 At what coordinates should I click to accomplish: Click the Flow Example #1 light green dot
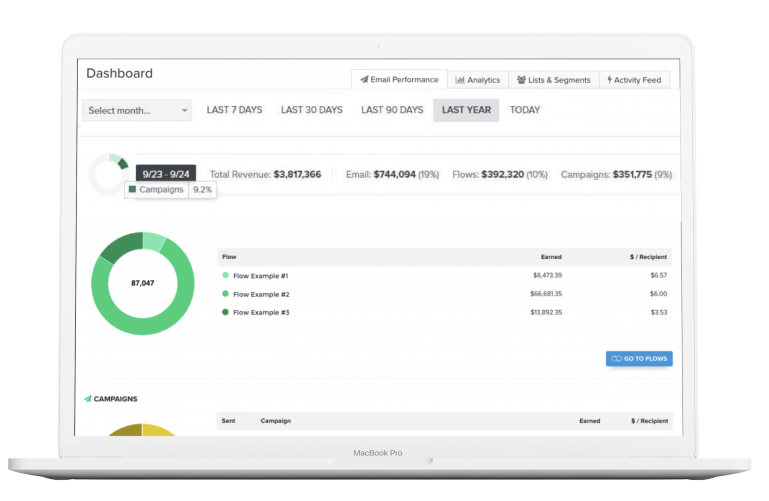click(226, 276)
